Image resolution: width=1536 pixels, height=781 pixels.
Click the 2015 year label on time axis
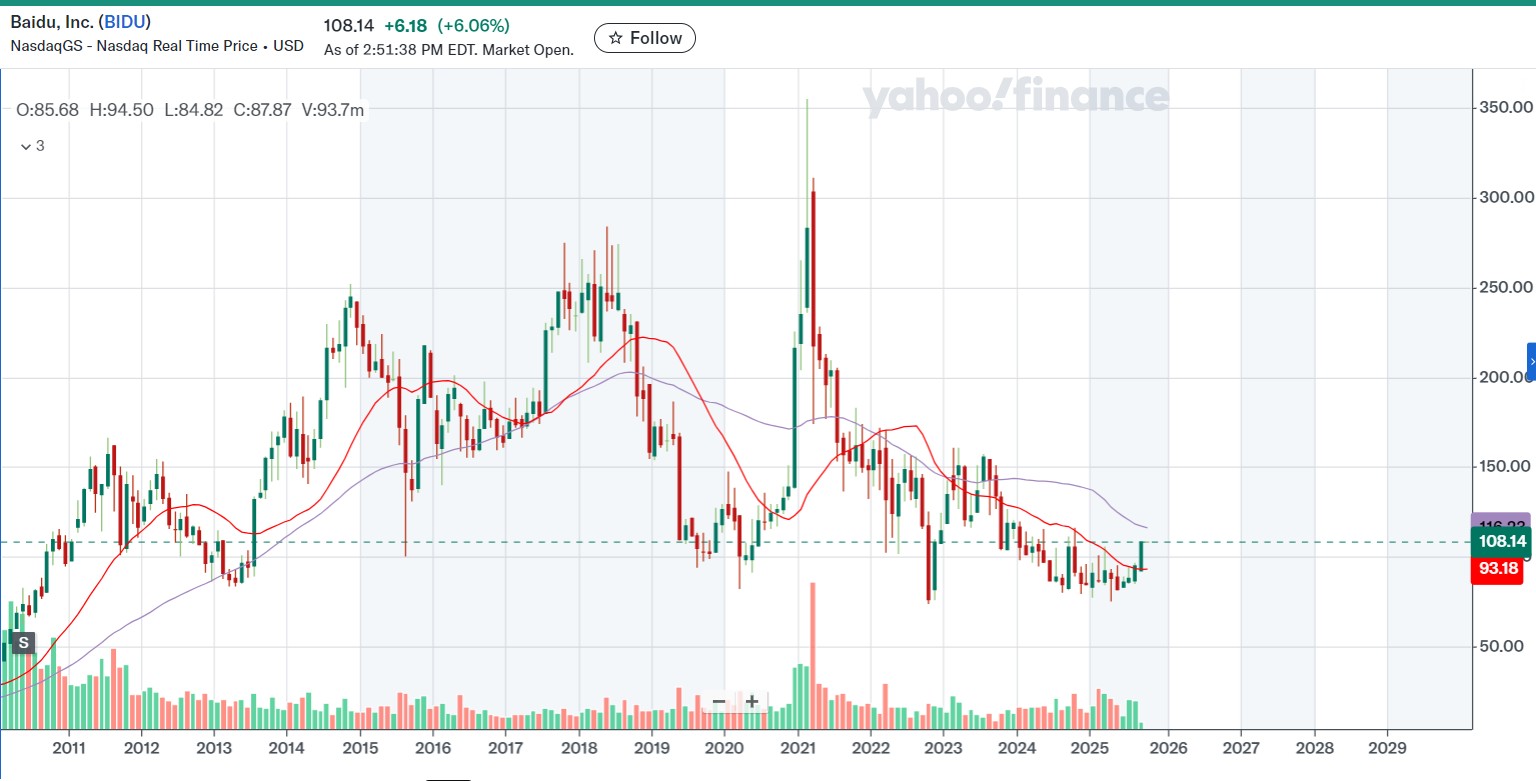[359, 748]
